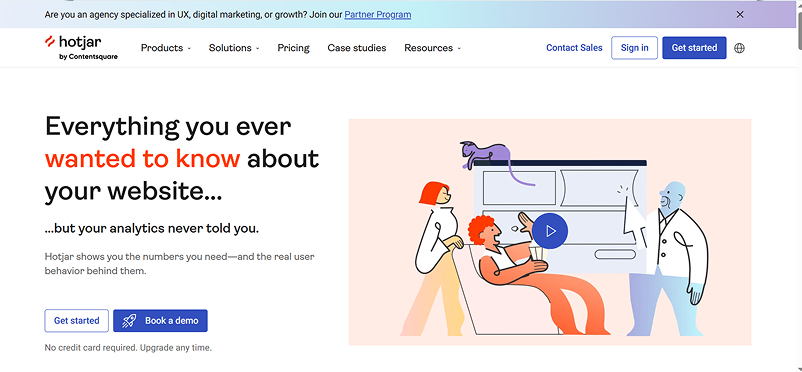The width and height of the screenshot is (802, 372).
Task: Click the Book a demo button
Action: click(160, 321)
